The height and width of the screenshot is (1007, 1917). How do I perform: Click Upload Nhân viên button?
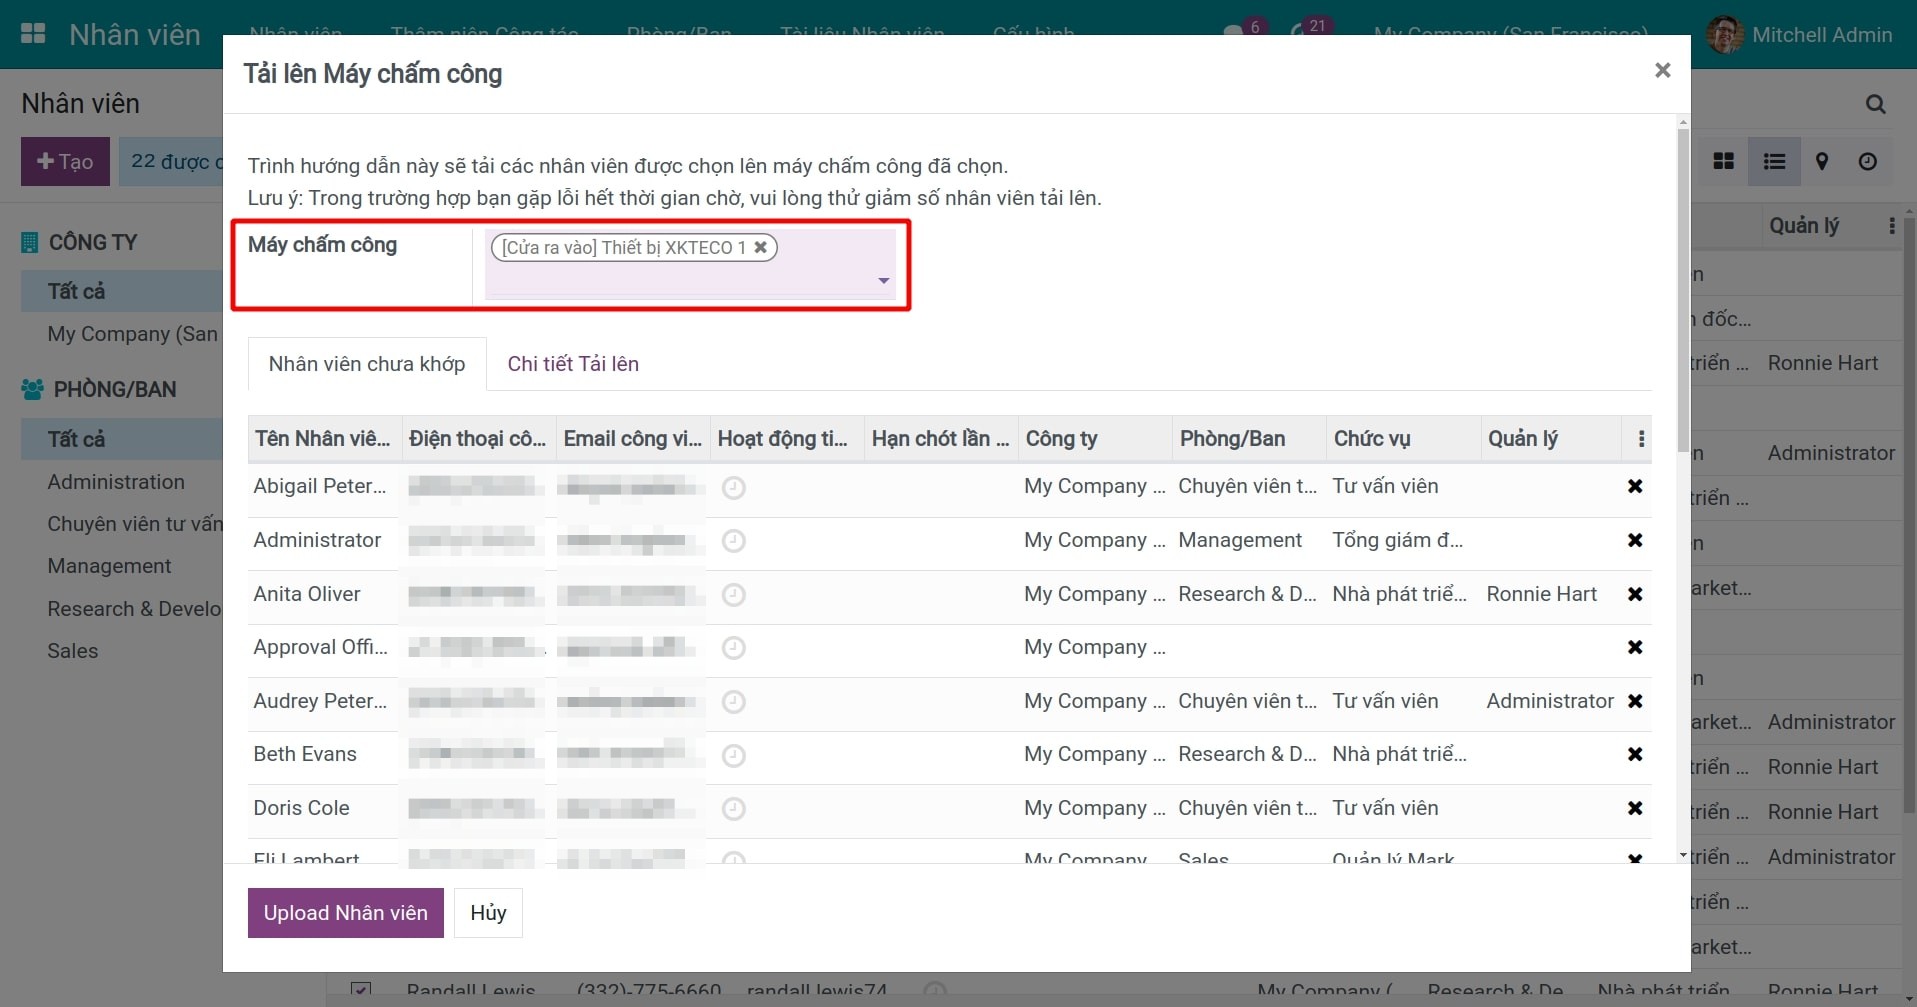346,913
